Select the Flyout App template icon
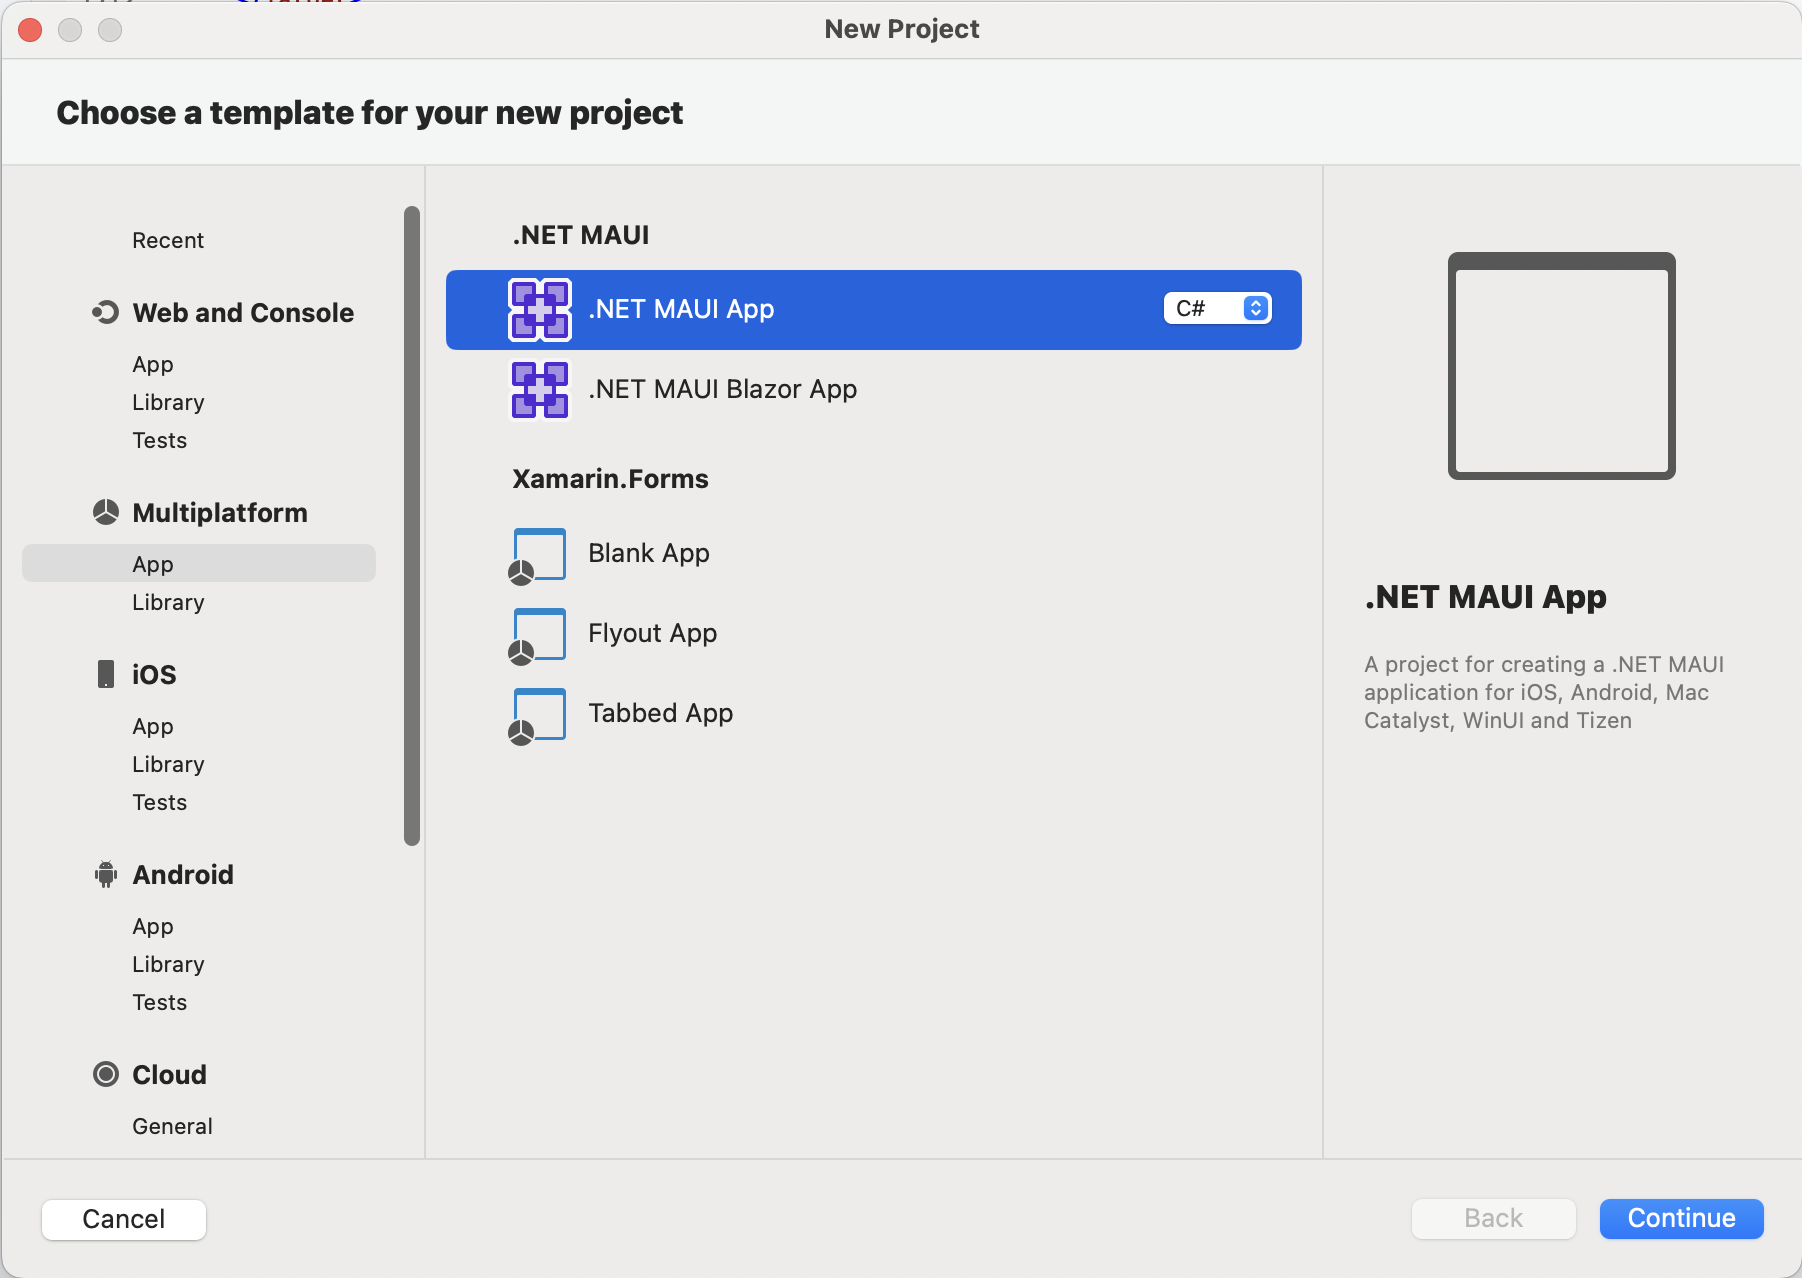This screenshot has width=1802, height=1278. pyautogui.click(x=537, y=634)
